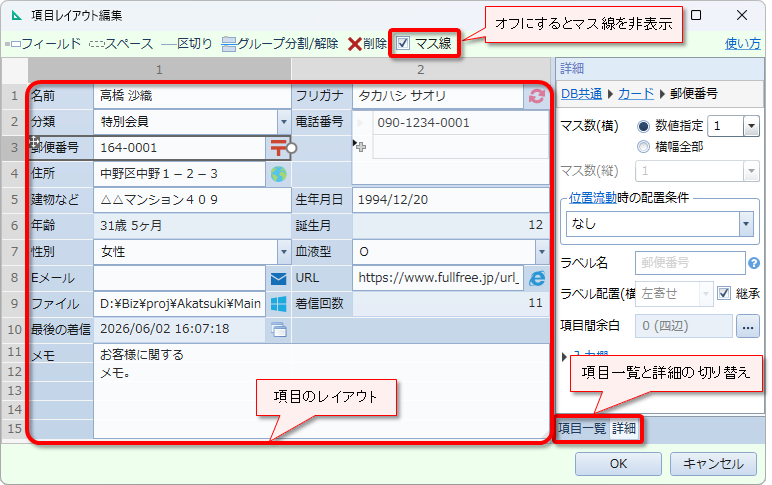The image size is (772, 485).
Task: Open the 血液型 dropdown arrow
Action: coord(542,252)
